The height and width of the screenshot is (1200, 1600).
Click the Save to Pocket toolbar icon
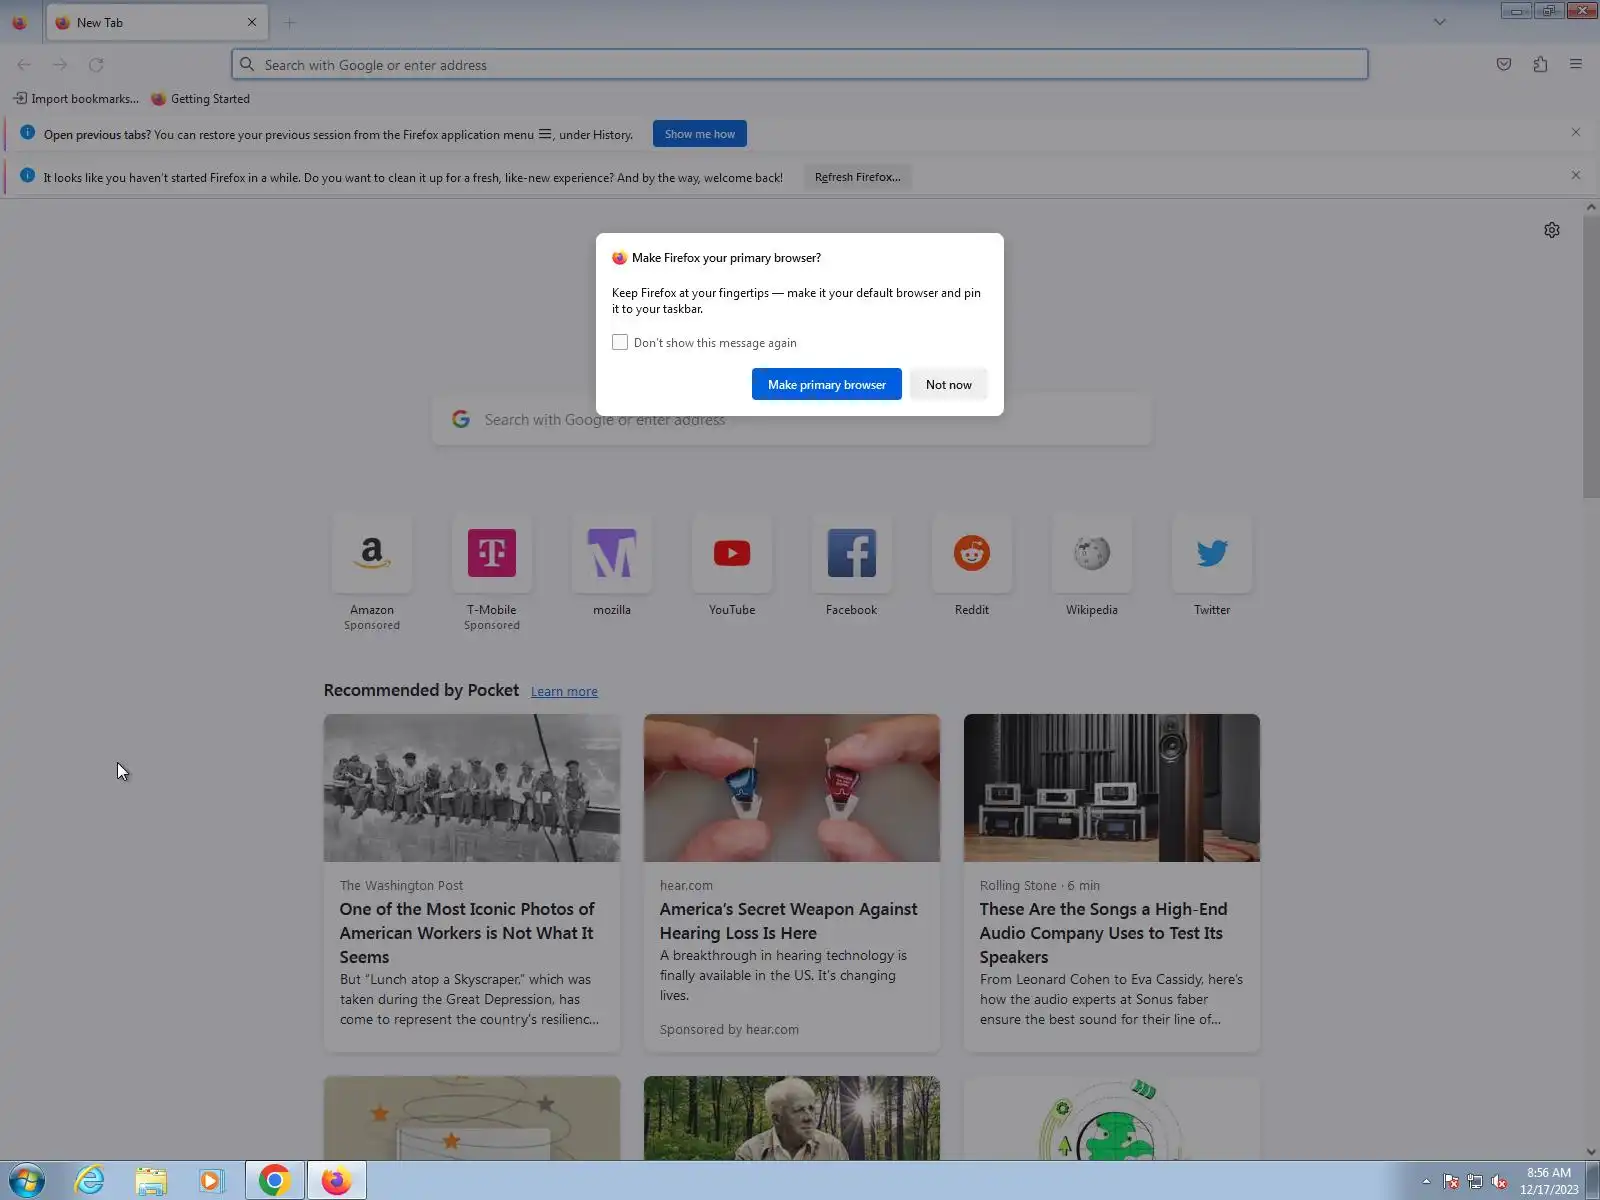1504,64
